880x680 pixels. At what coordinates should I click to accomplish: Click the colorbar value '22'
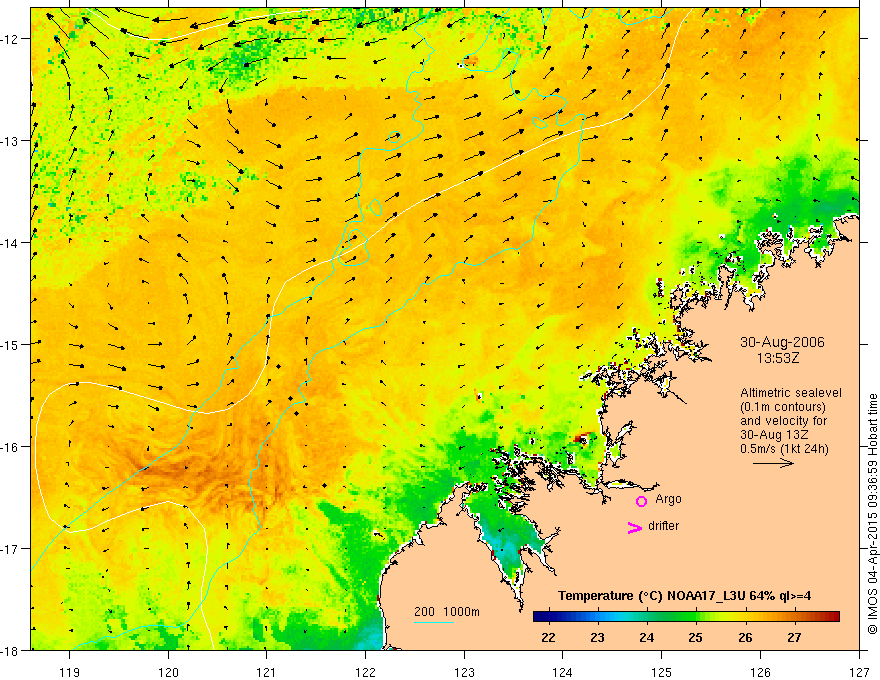(548, 637)
